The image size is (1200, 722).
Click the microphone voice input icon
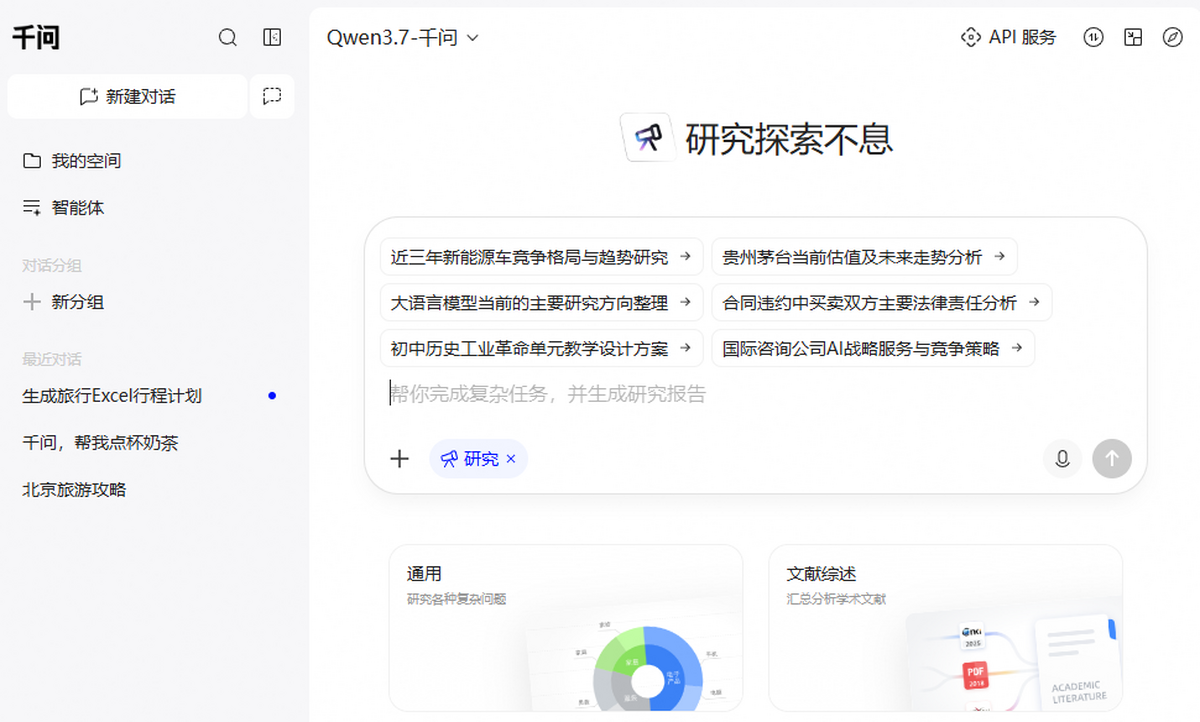pos(1062,459)
